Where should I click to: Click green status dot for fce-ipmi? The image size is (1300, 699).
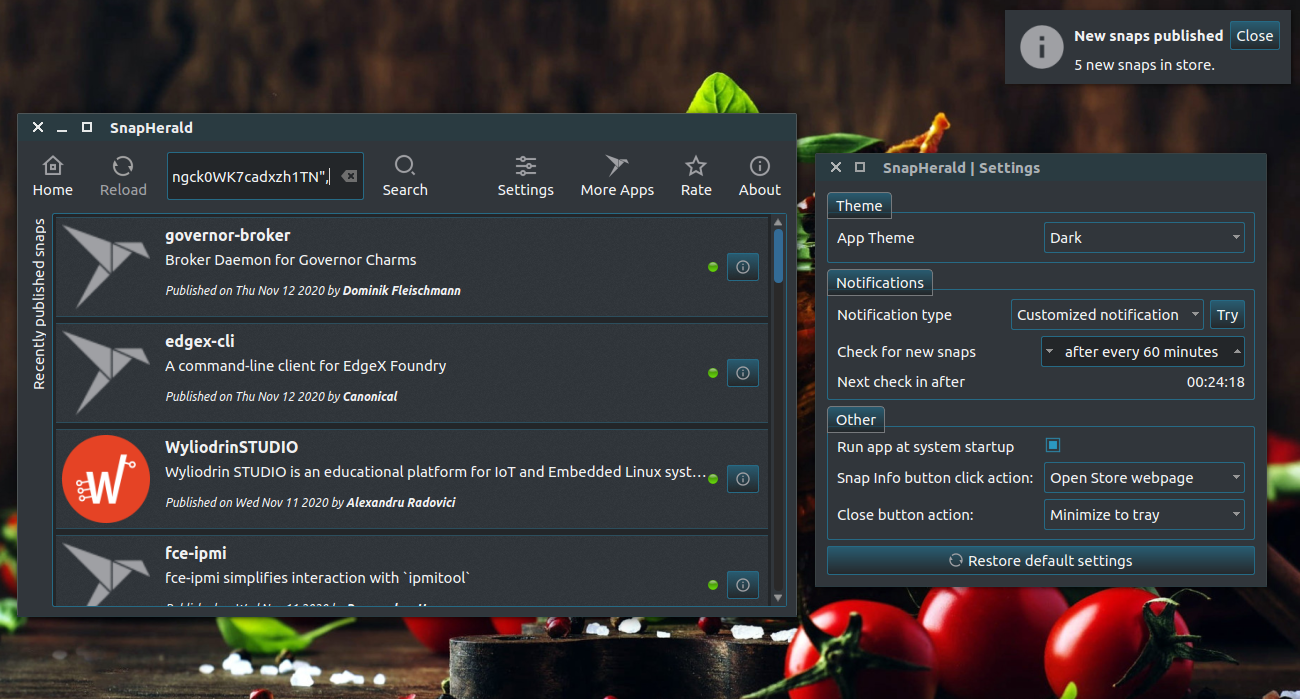pyautogui.click(x=713, y=585)
